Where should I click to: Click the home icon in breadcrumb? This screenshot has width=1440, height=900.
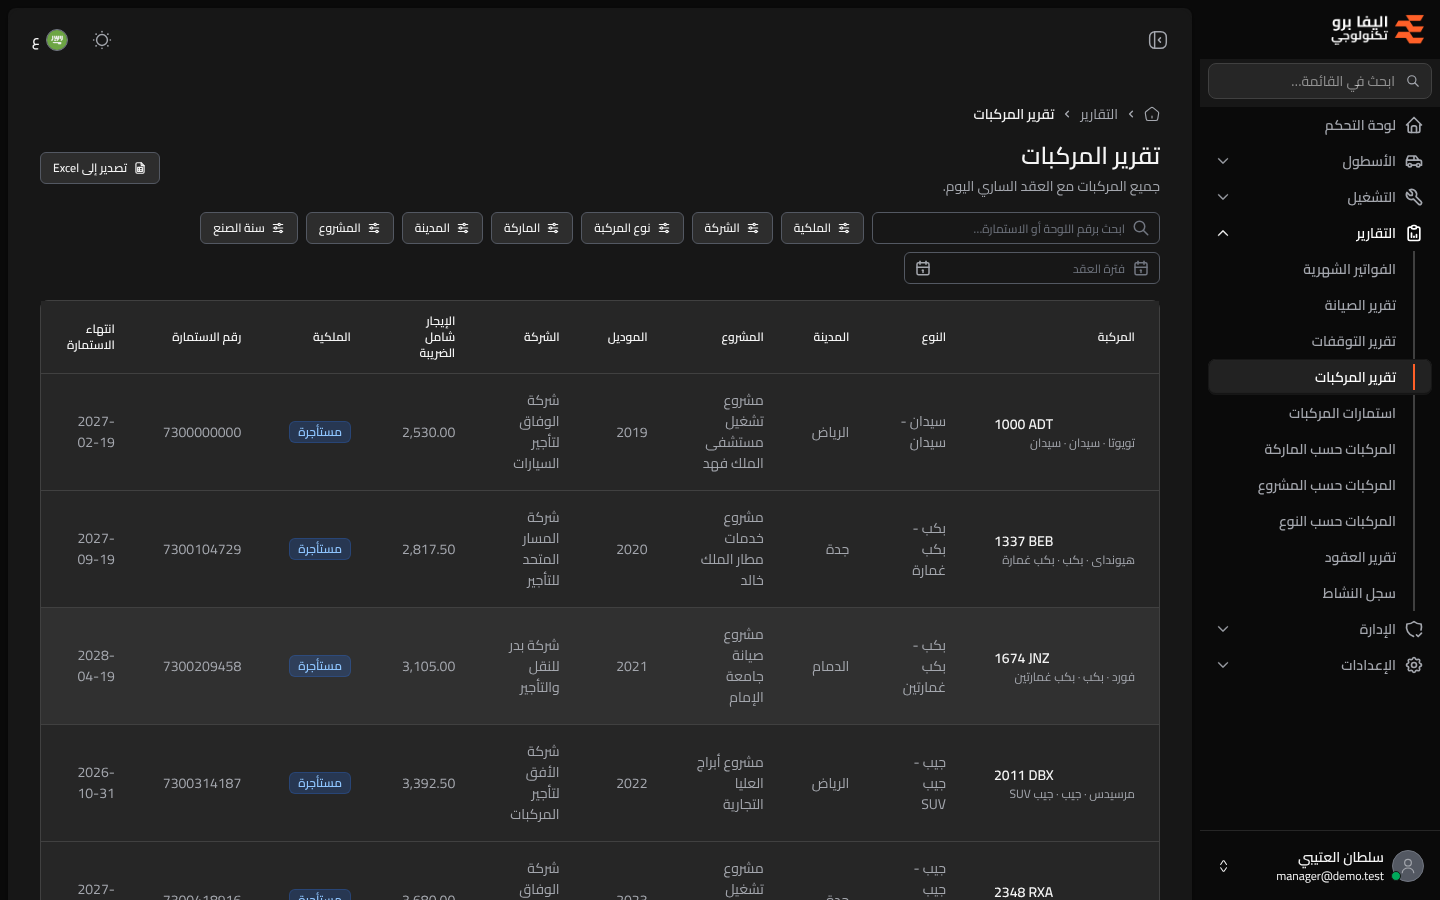(x=1152, y=114)
